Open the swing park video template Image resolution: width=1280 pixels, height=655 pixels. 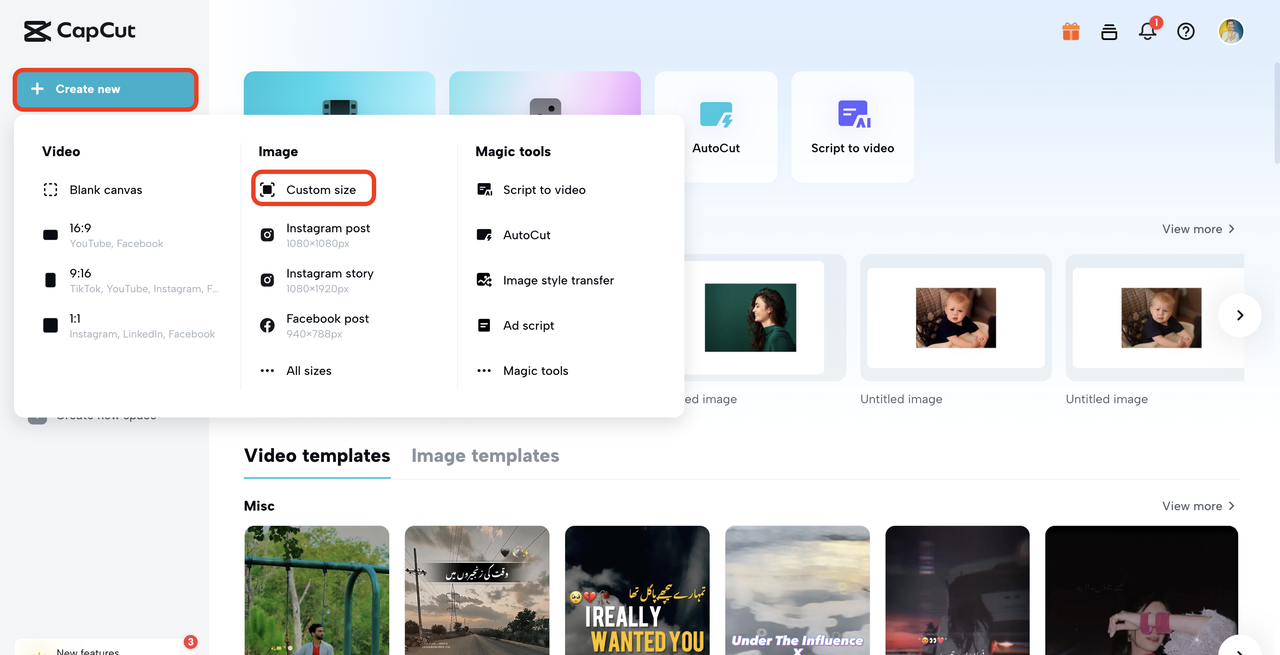pyautogui.click(x=316, y=590)
